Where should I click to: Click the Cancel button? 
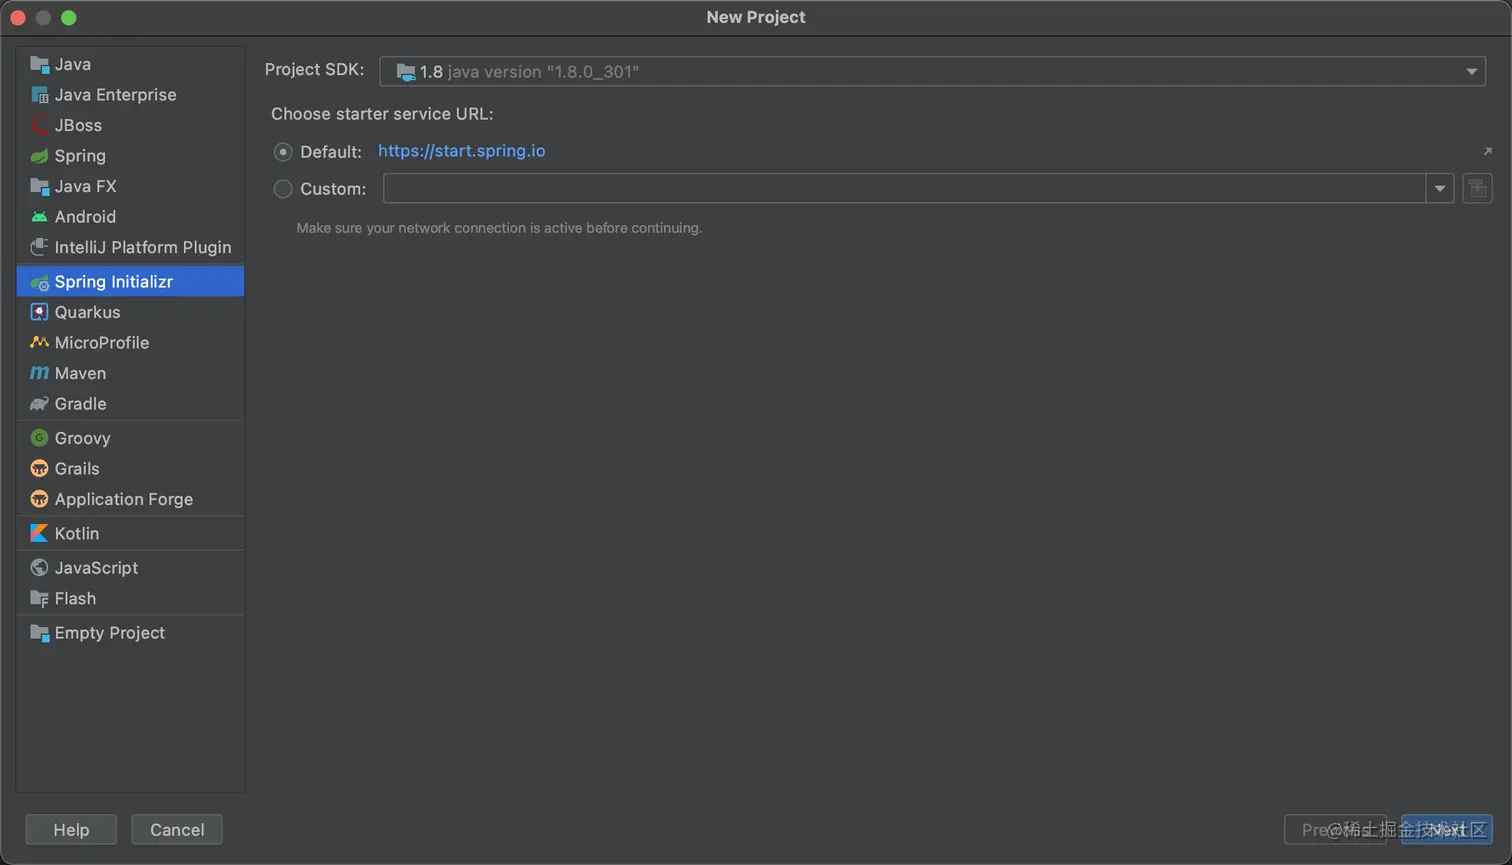point(177,830)
